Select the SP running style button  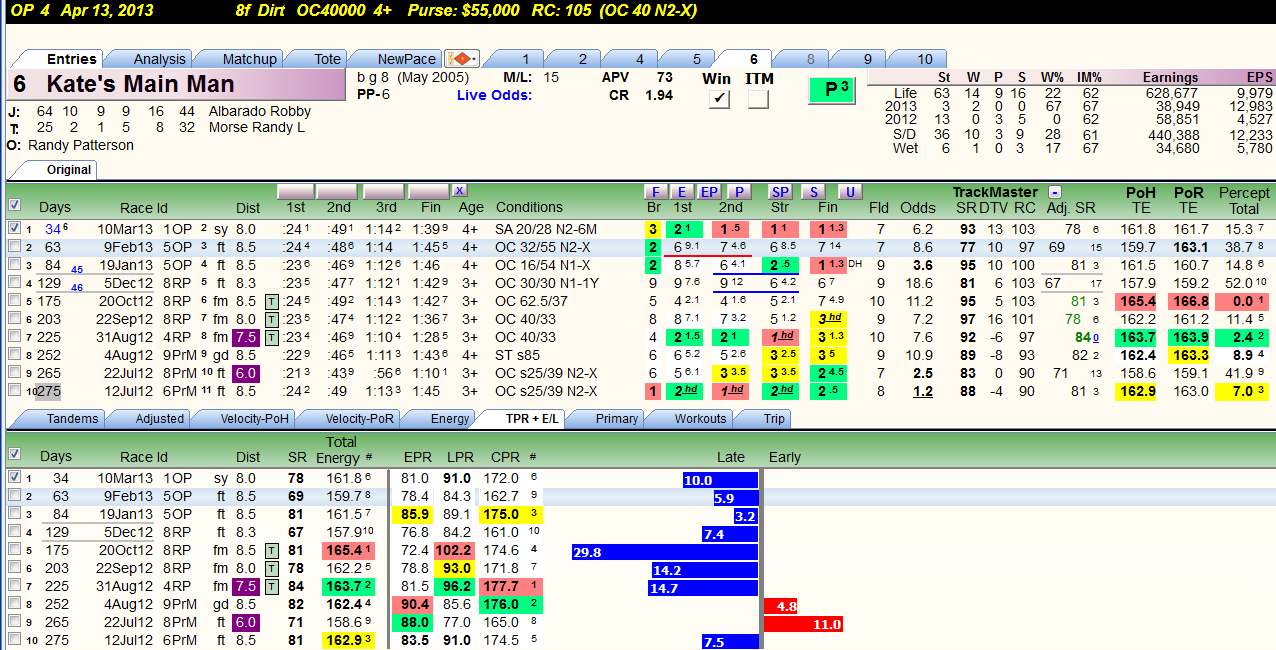click(780, 192)
